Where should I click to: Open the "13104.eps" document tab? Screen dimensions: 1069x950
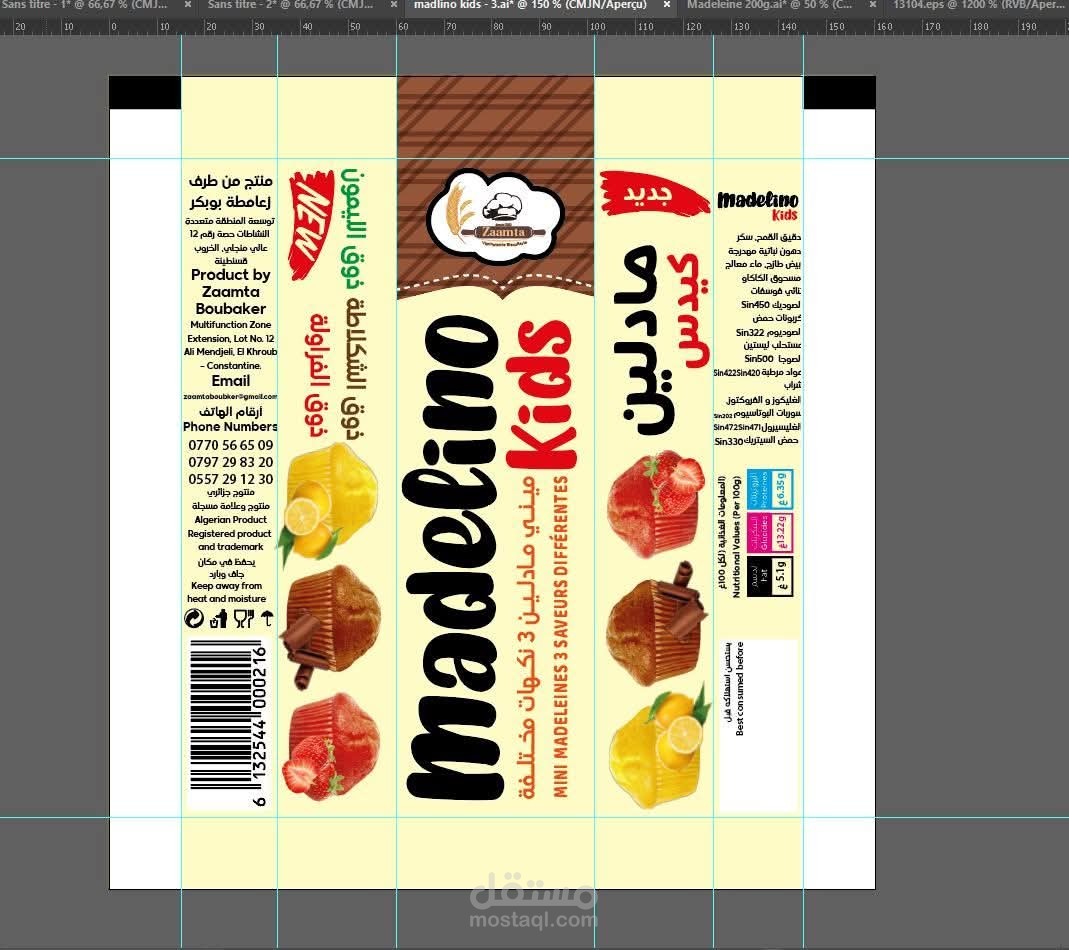[980, 5]
